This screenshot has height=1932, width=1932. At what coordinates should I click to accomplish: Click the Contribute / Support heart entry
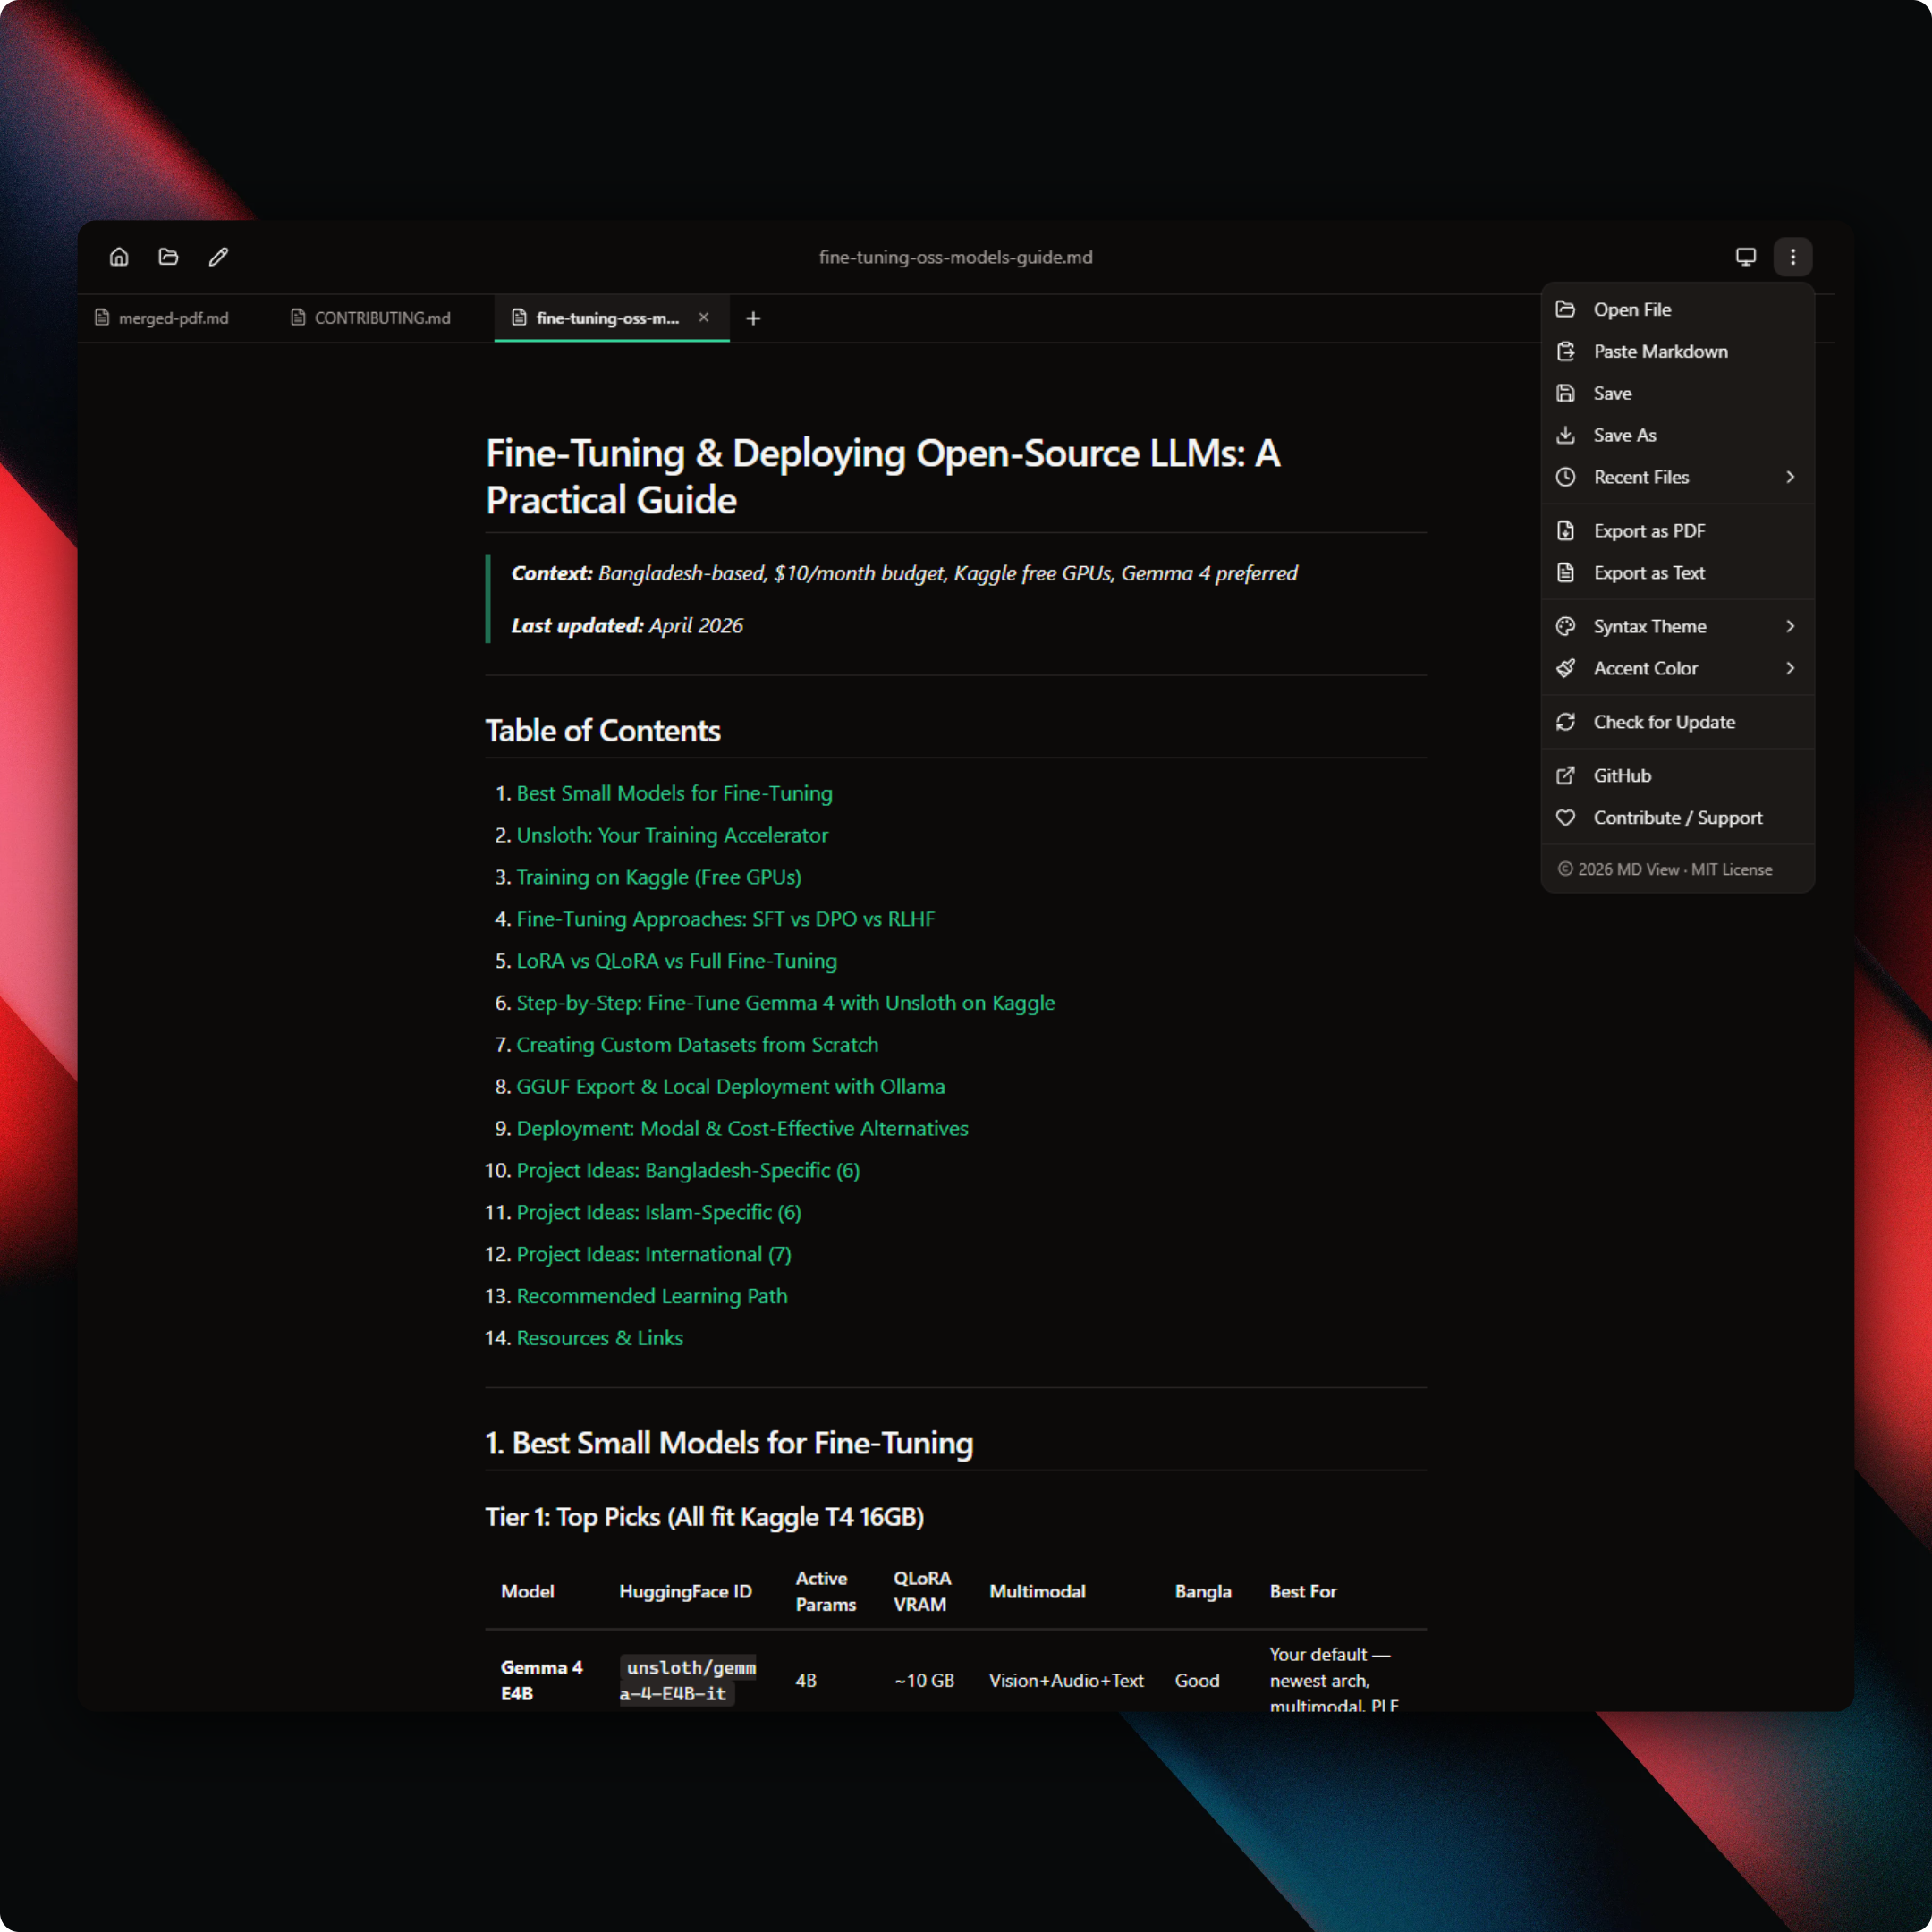click(x=1677, y=818)
